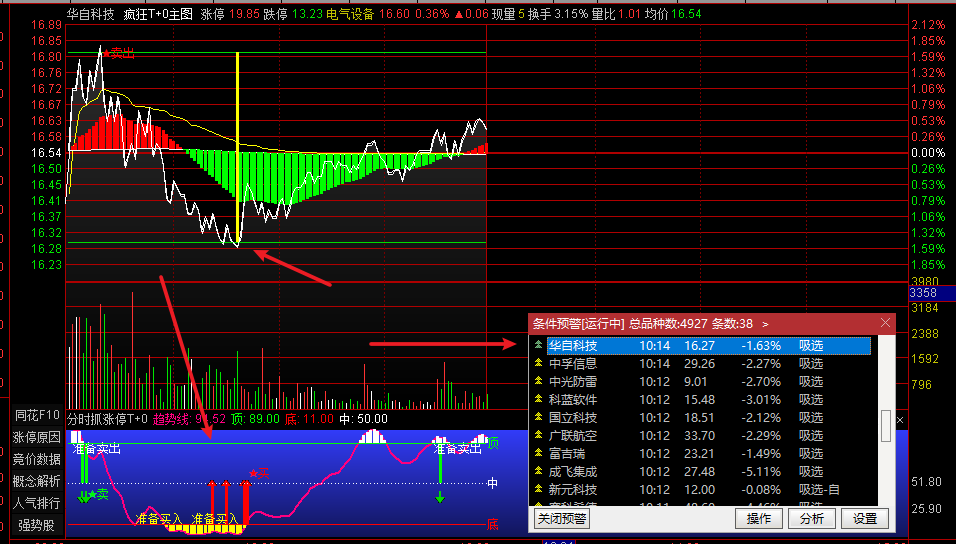Select the 国立科技 alert row

click(x=708, y=418)
